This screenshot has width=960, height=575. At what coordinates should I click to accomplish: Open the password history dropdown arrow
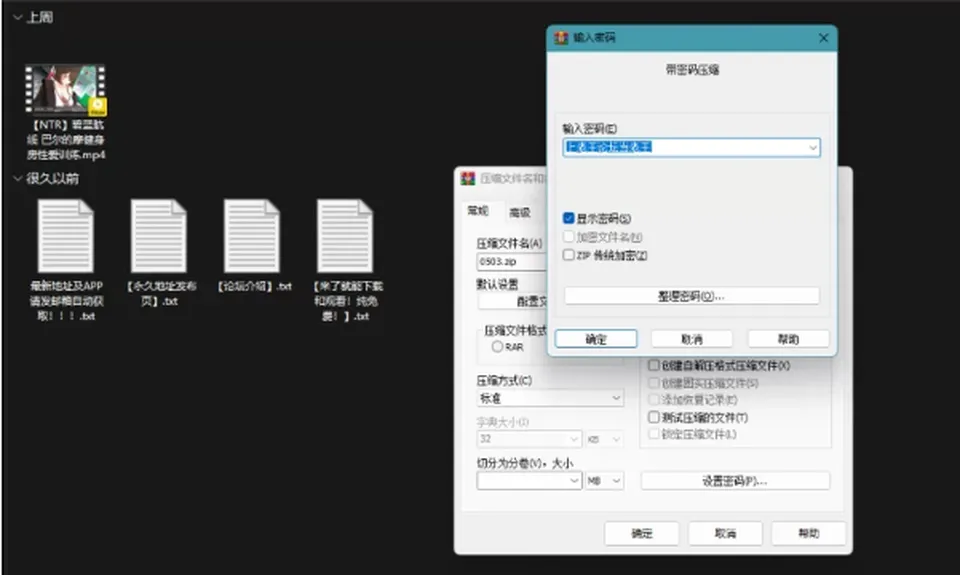pyautogui.click(x=812, y=148)
